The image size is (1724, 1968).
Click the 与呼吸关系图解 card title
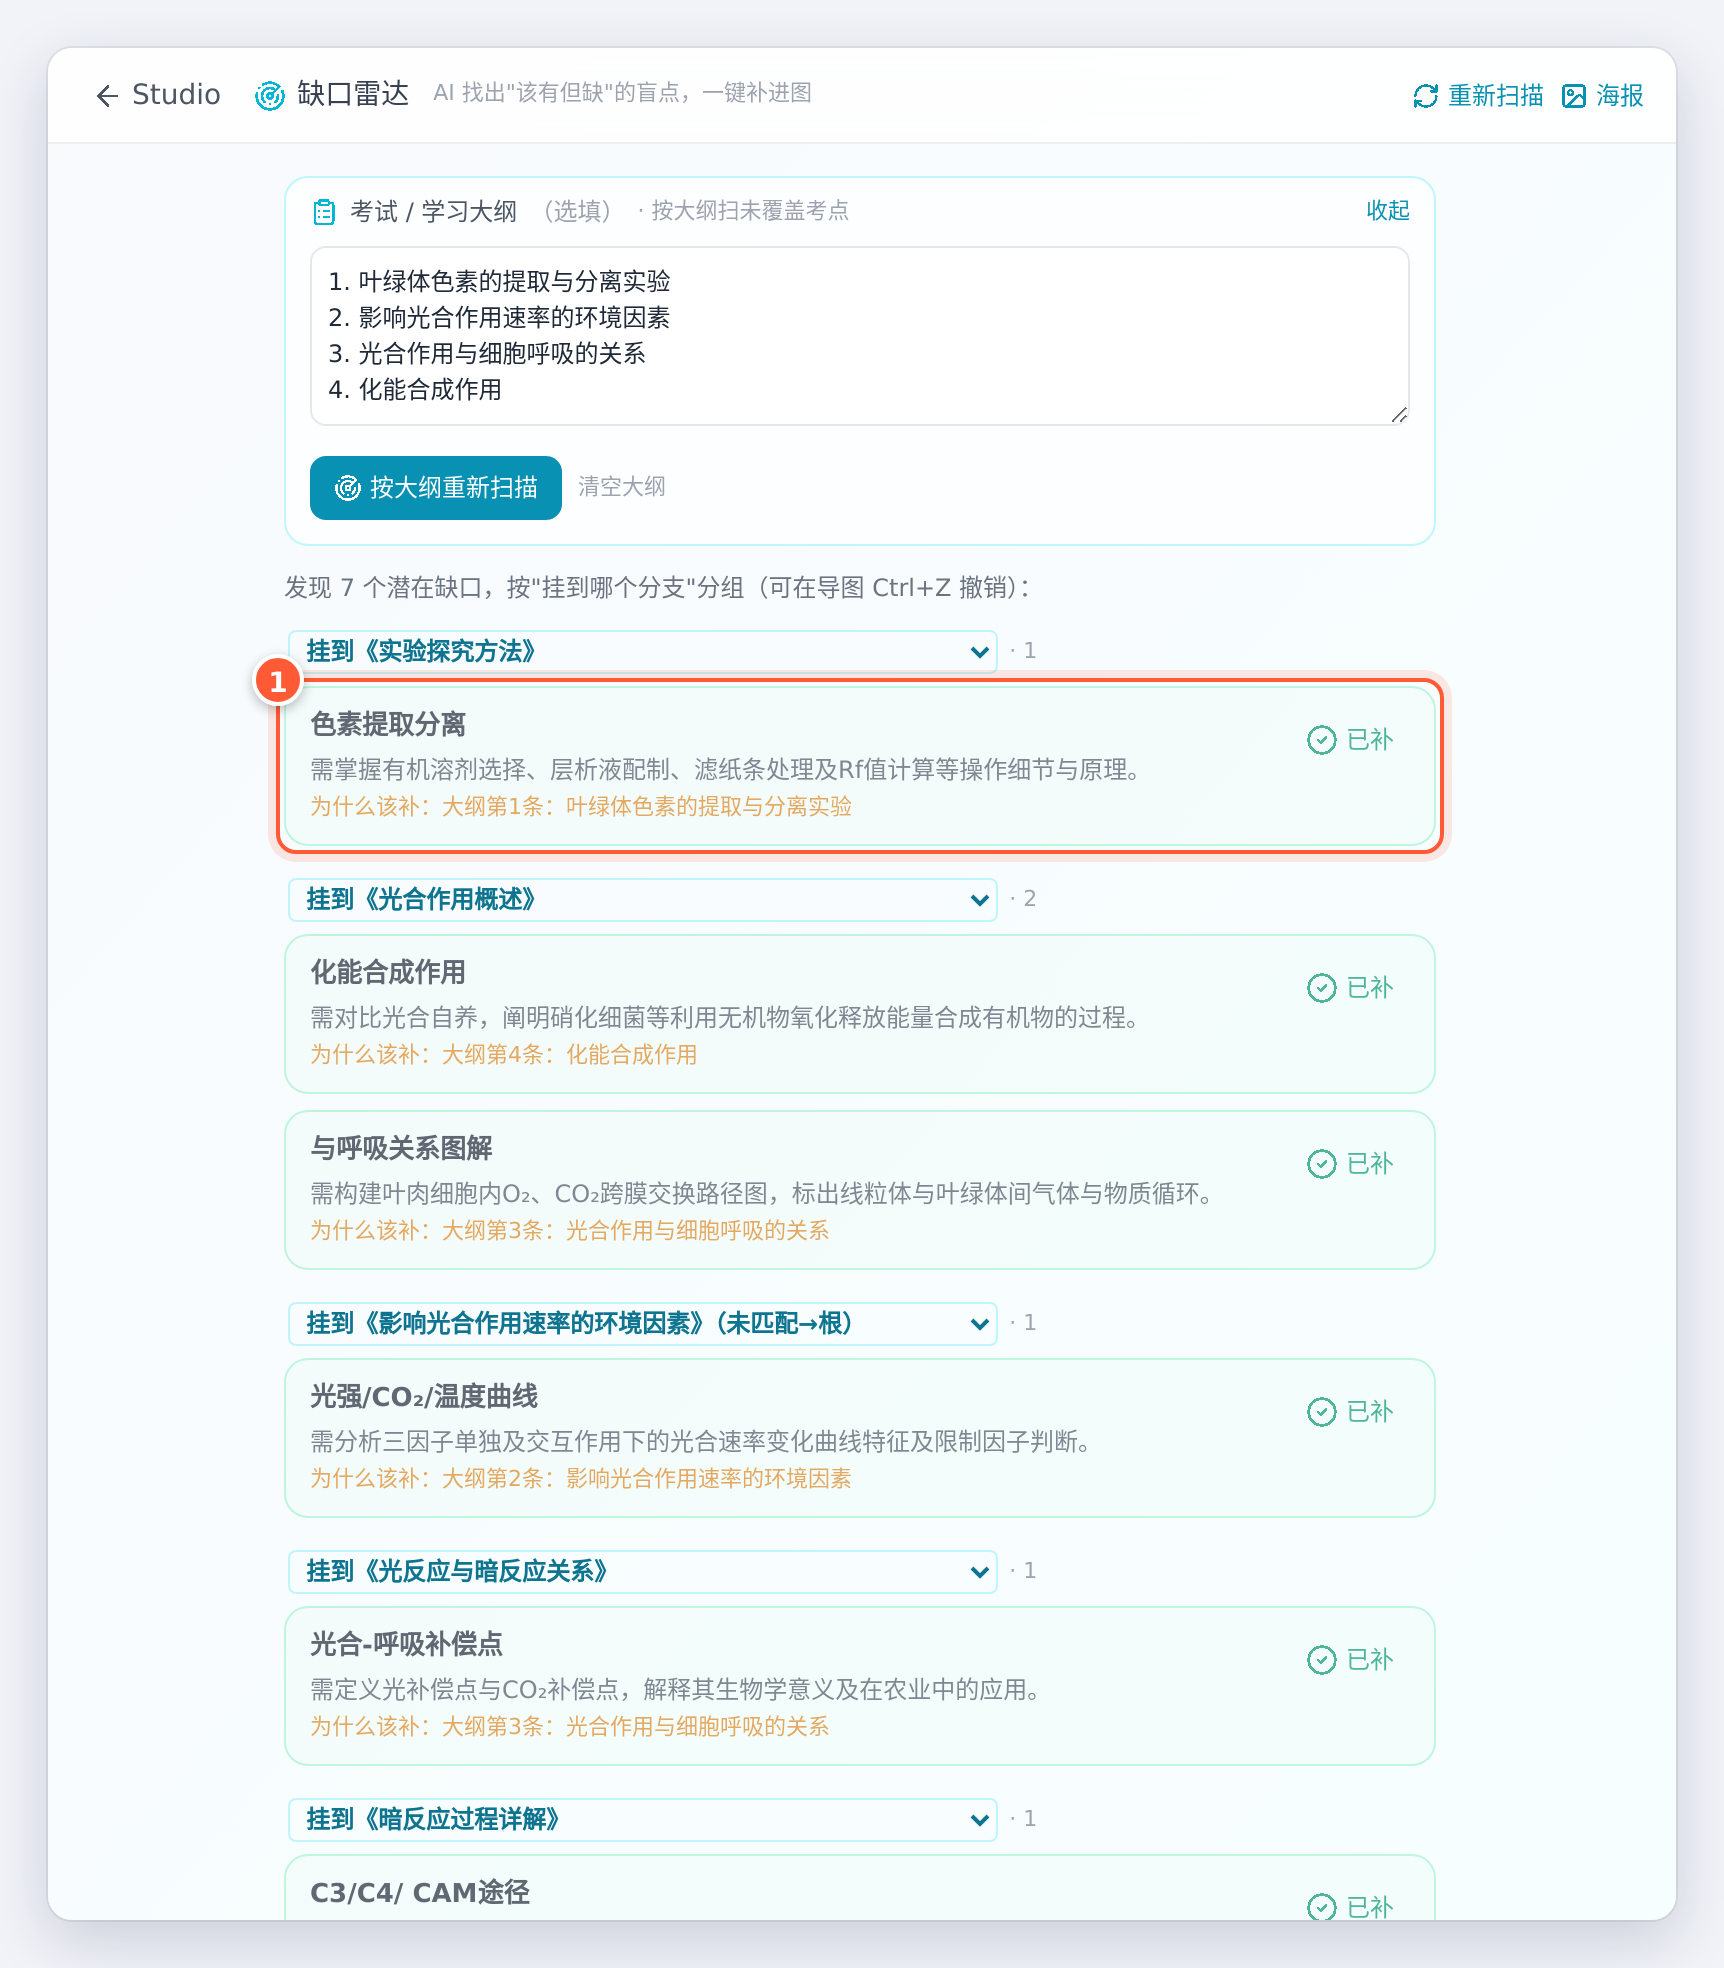(x=401, y=1148)
